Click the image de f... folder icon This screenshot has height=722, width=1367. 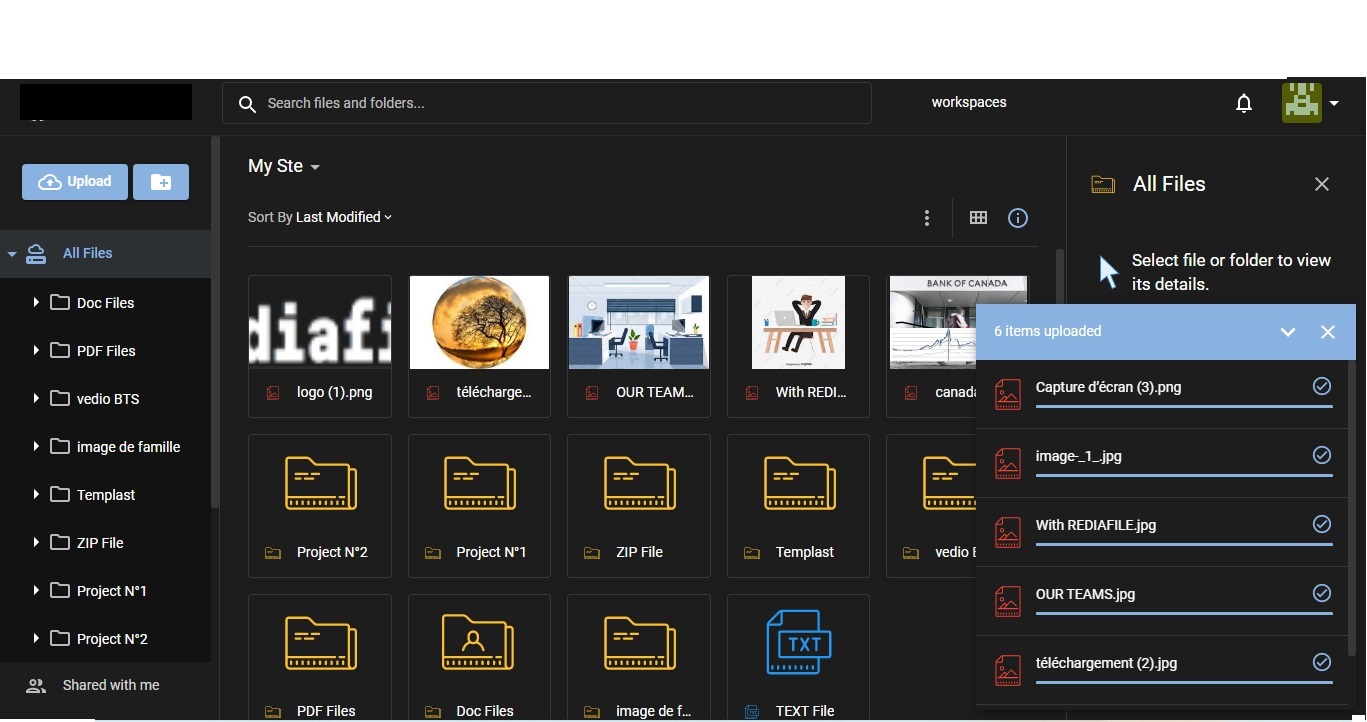pos(640,643)
